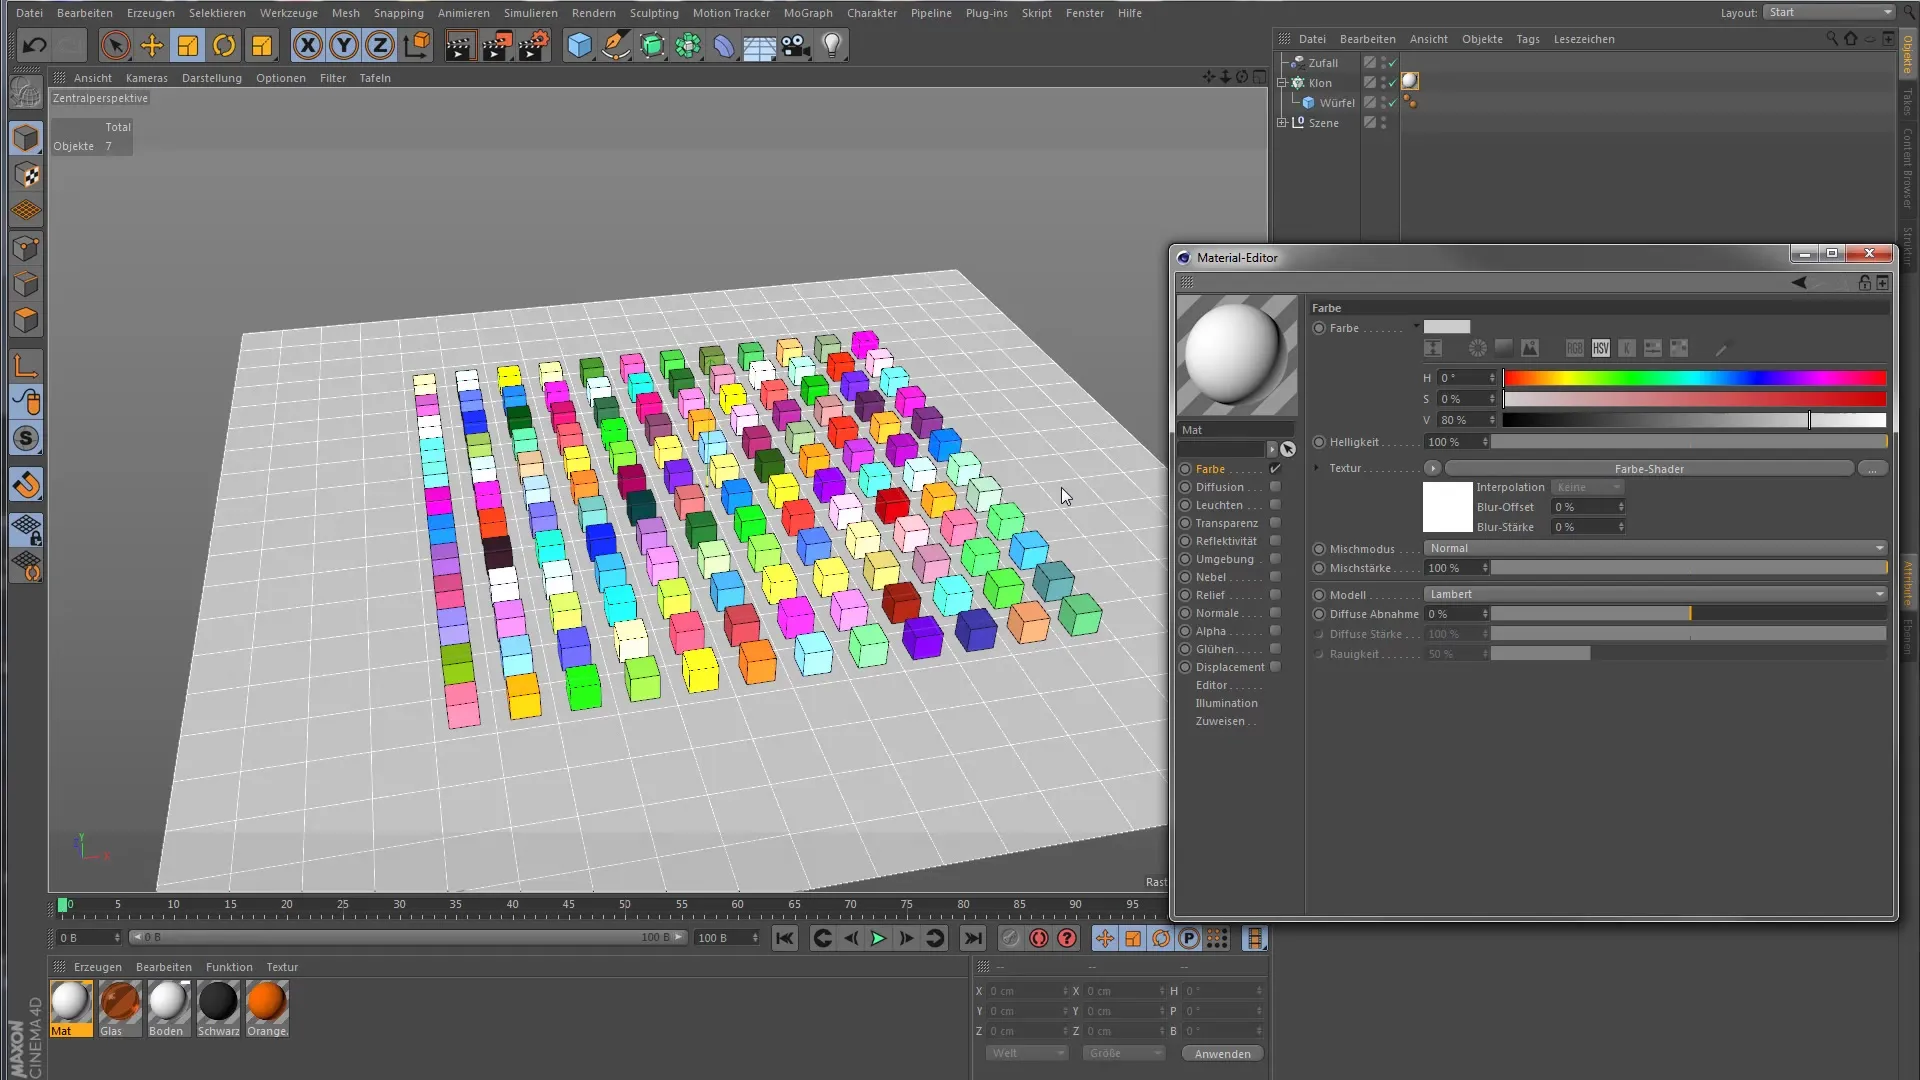1920x1080 pixels.
Task: Enable the Transparenz channel checkbox
Action: (x=1275, y=523)
